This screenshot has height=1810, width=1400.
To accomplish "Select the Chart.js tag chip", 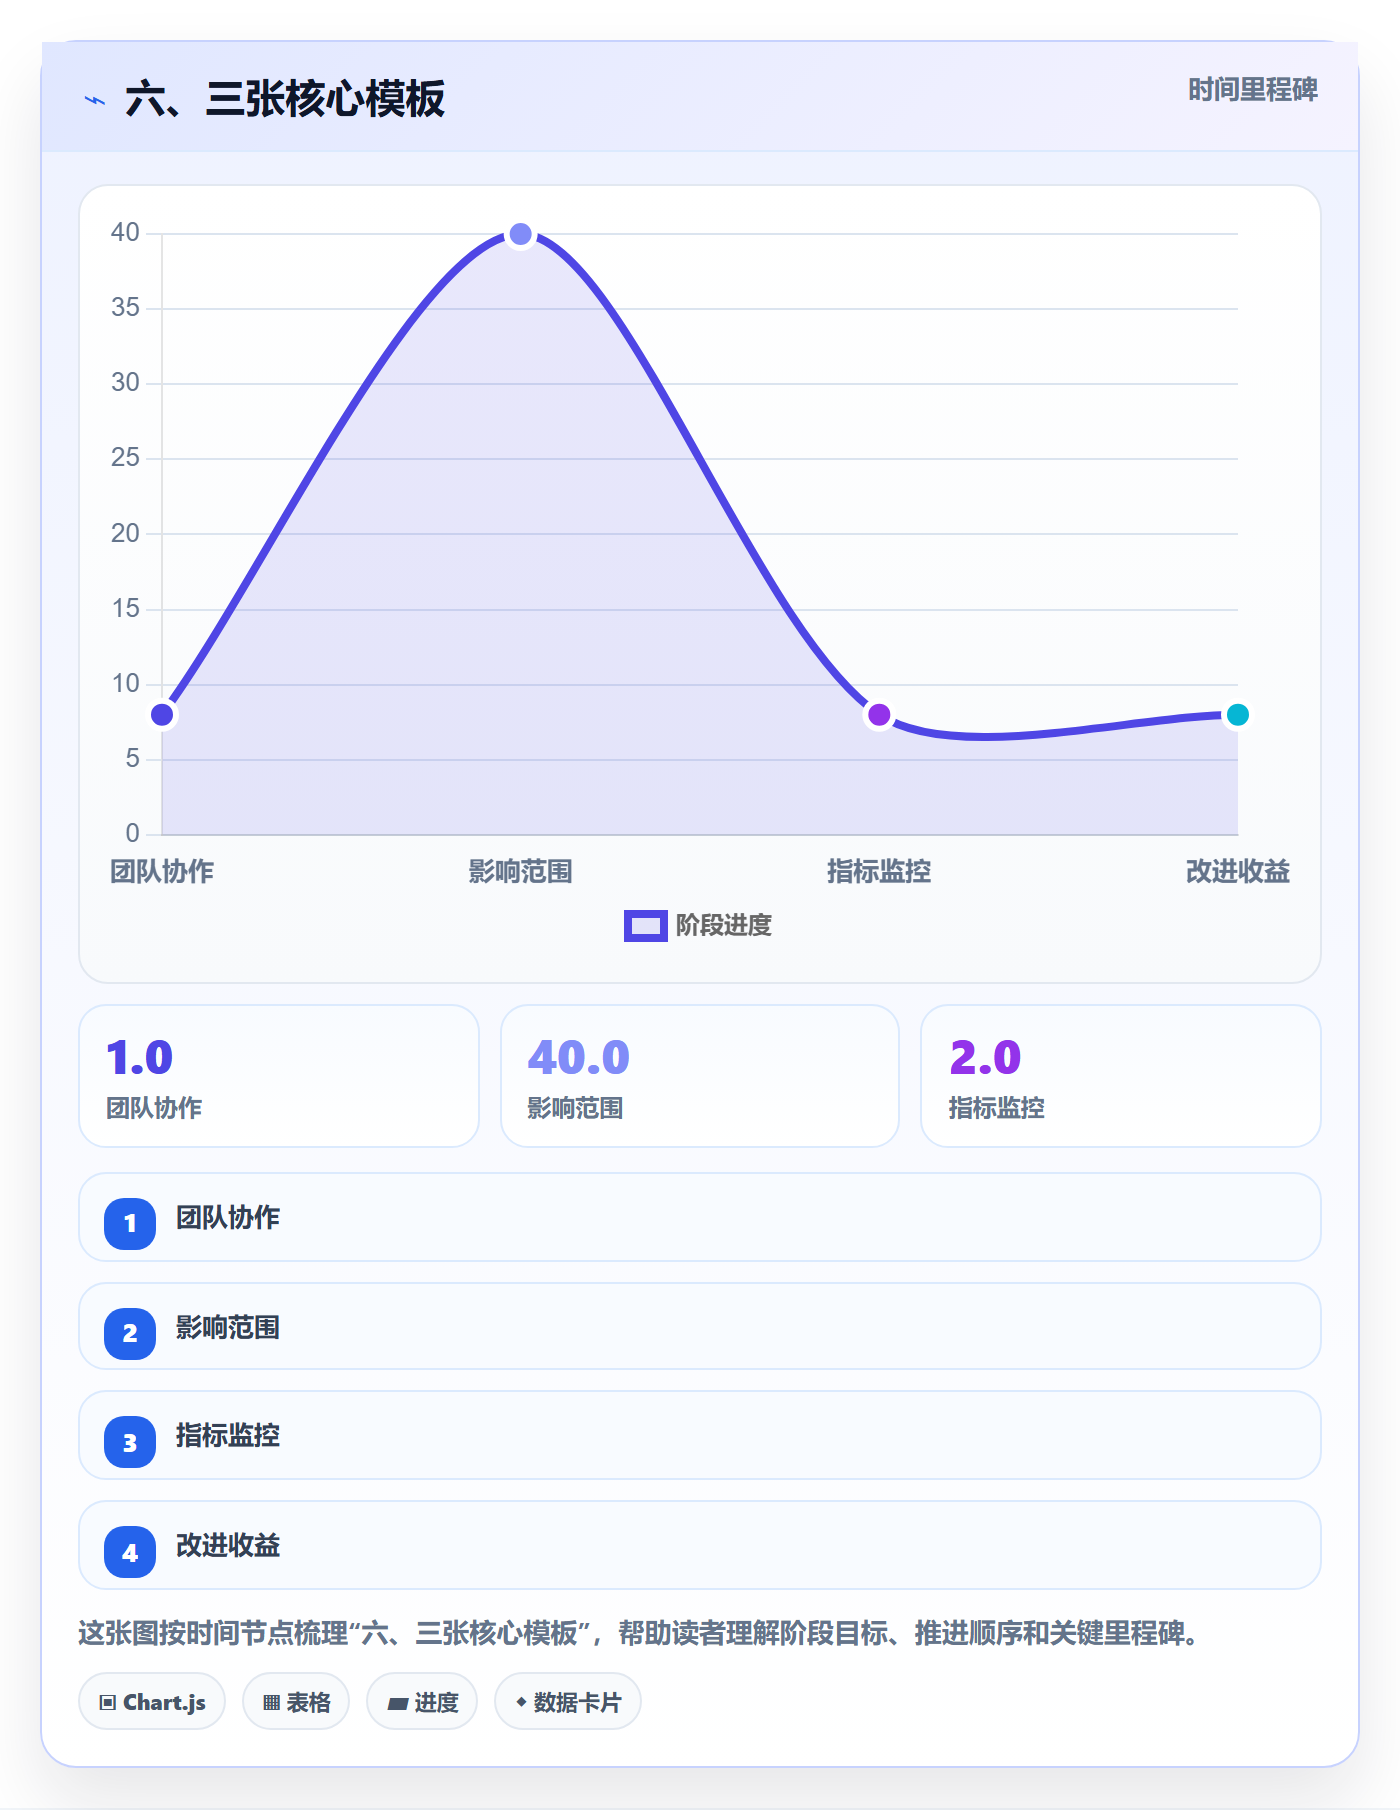I will coord(152,1701).
